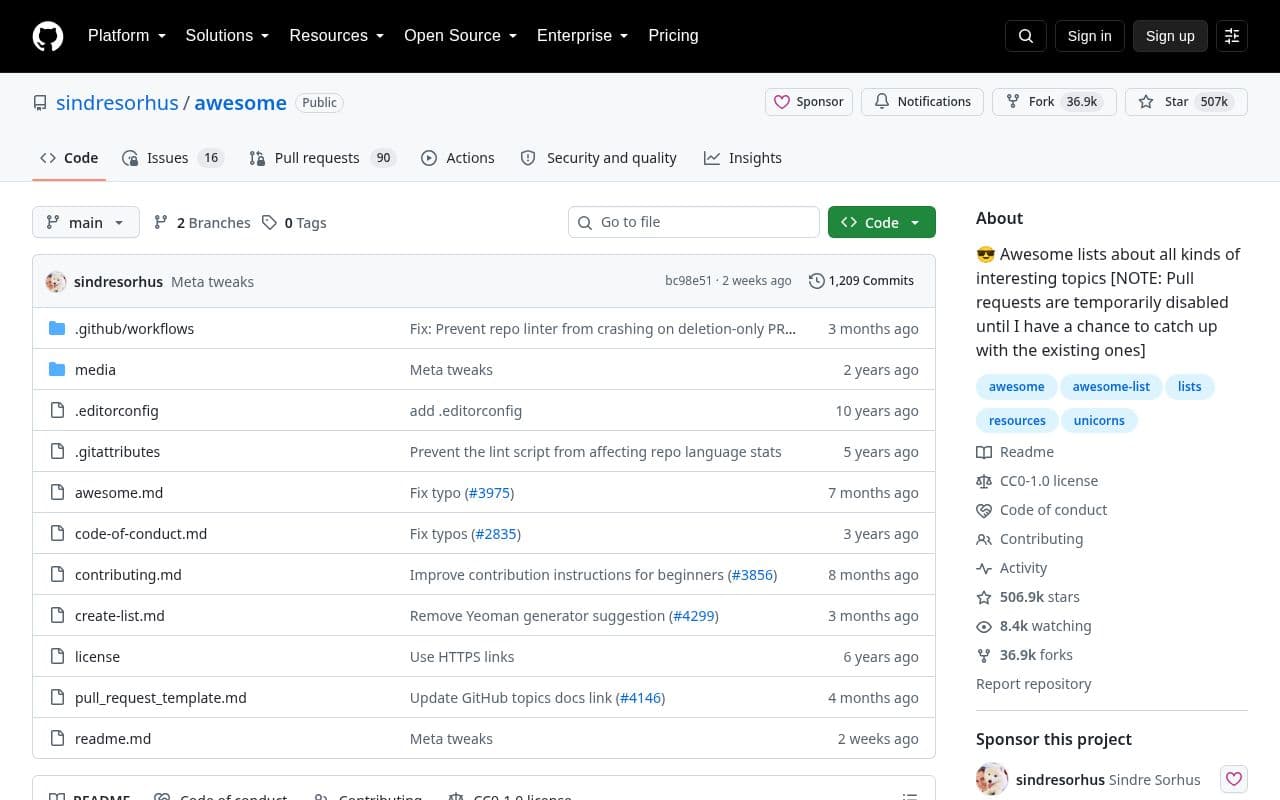Open the Pricing page

tap(673, 36)
